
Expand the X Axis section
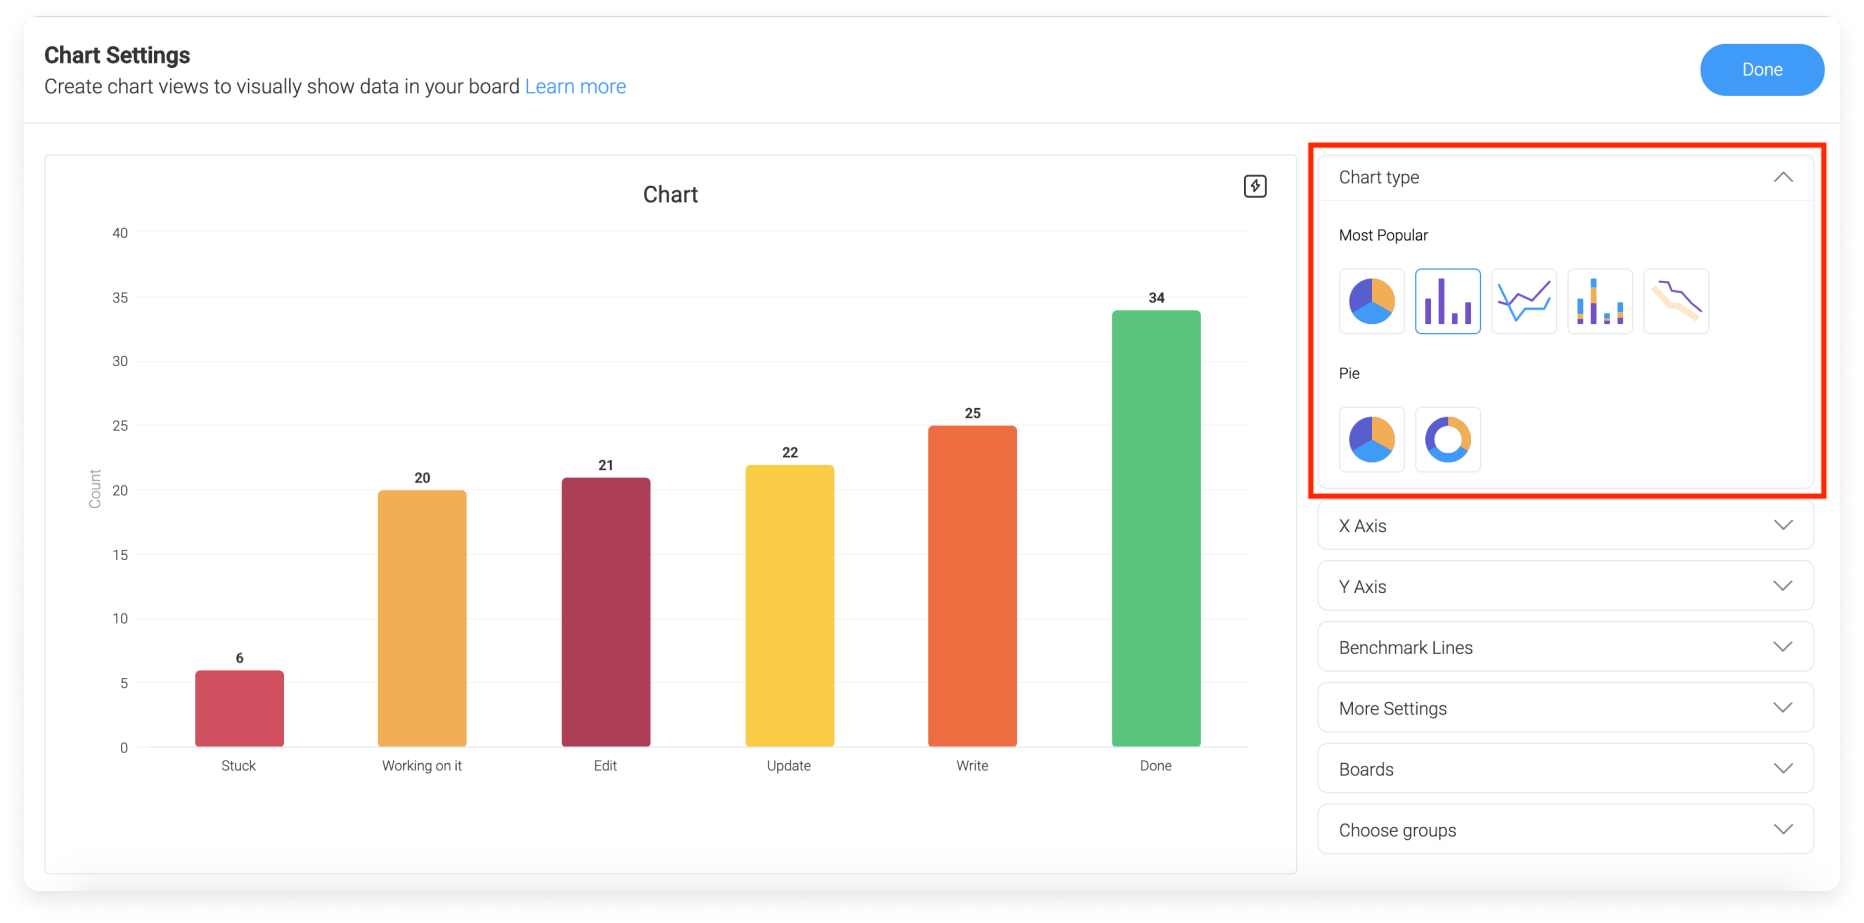pos(1783,525)
